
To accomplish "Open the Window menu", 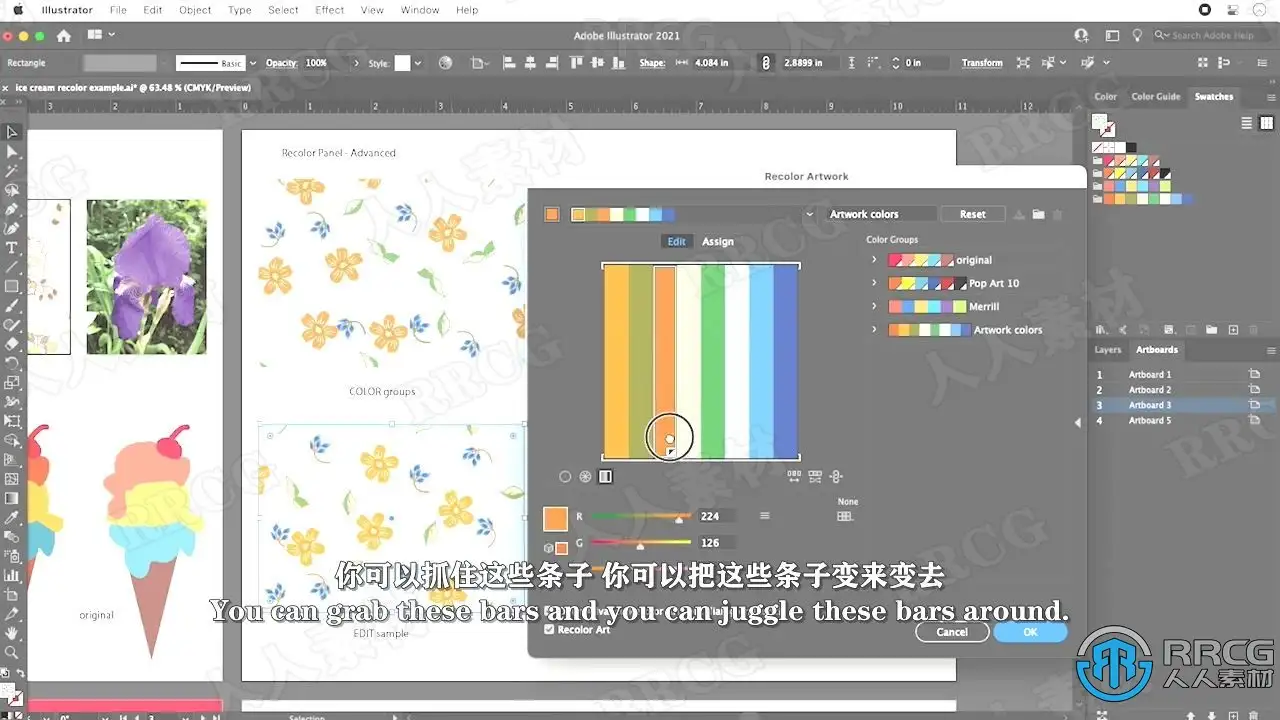I will [420, 10].
